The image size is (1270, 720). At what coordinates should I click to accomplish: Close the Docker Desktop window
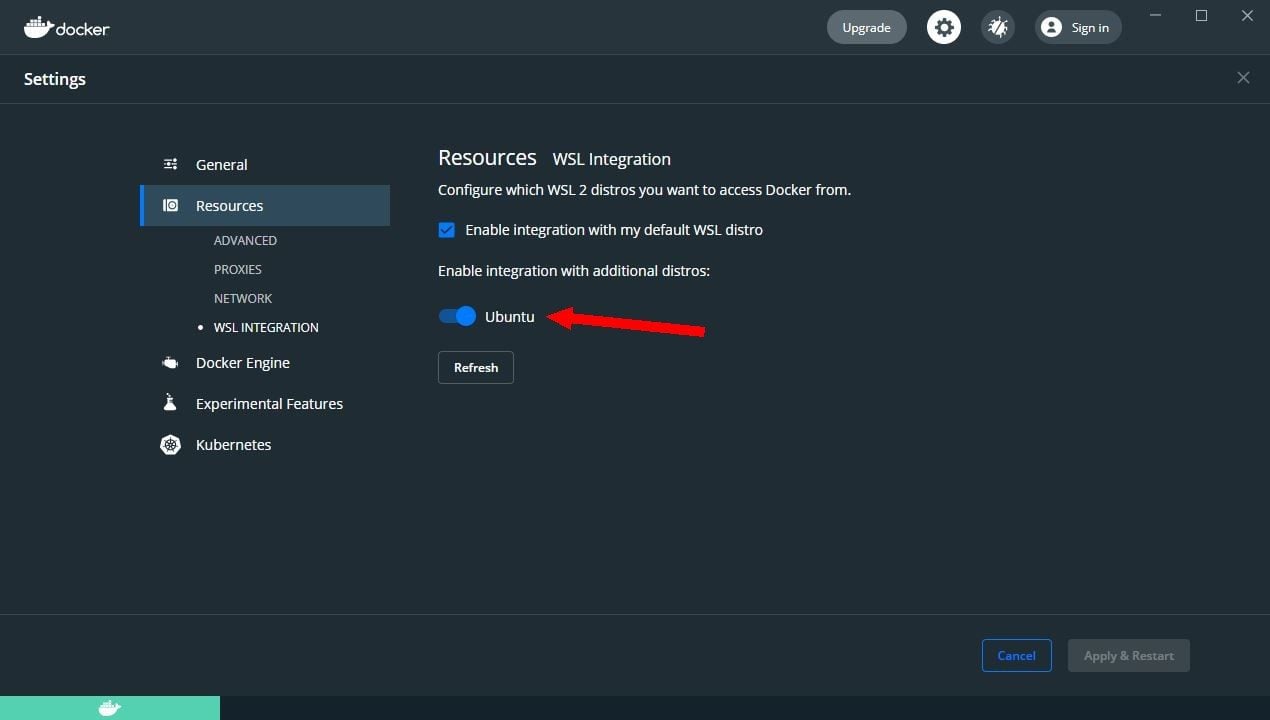tap(1247, 16)
